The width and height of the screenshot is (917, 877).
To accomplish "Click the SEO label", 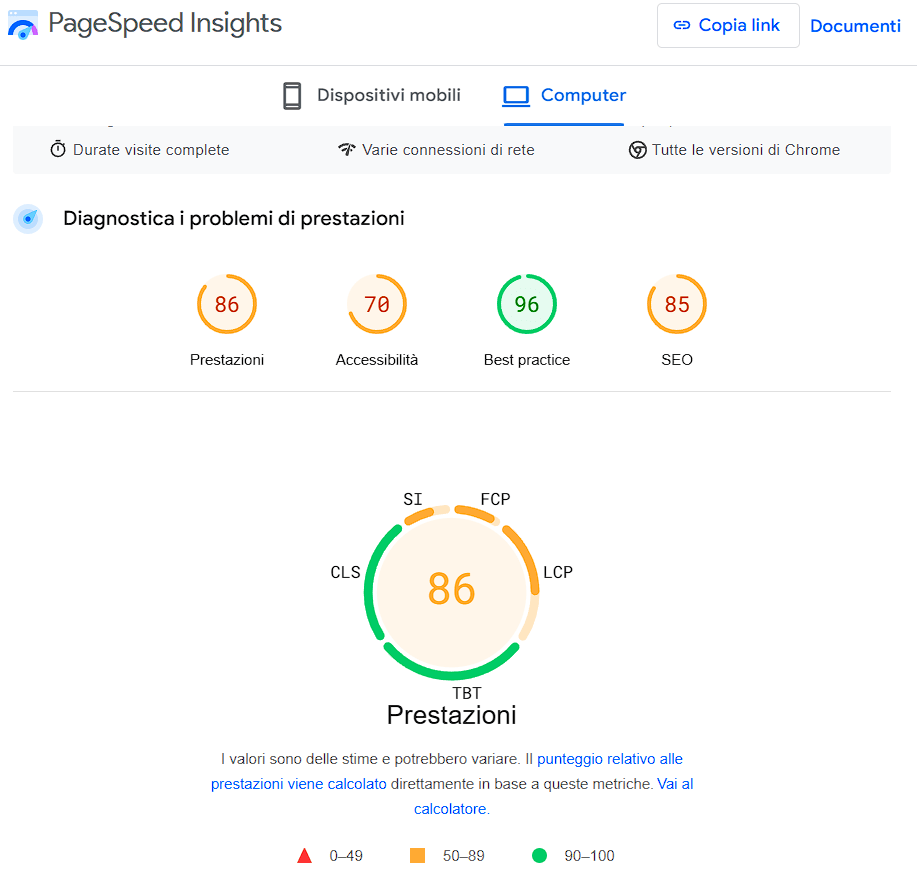I will click(677, 360).
